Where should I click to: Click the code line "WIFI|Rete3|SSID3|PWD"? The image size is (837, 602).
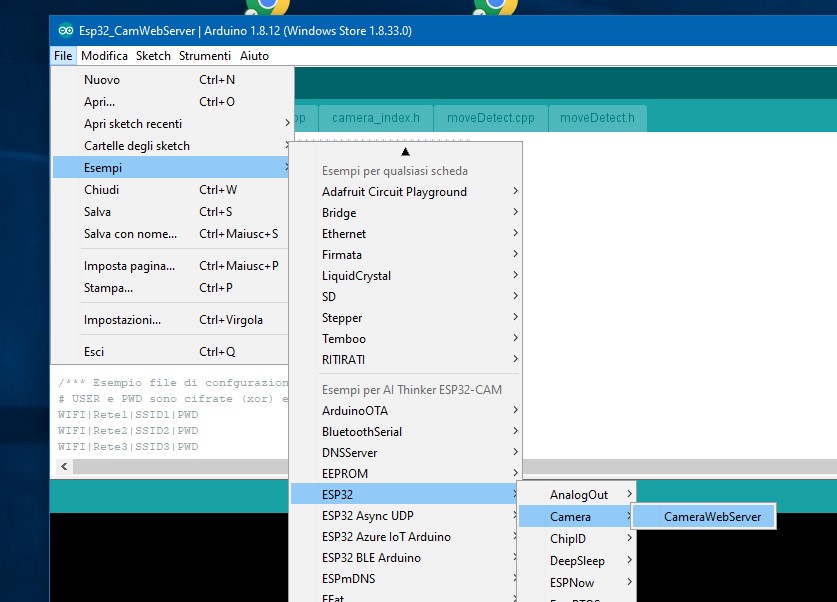128,447
